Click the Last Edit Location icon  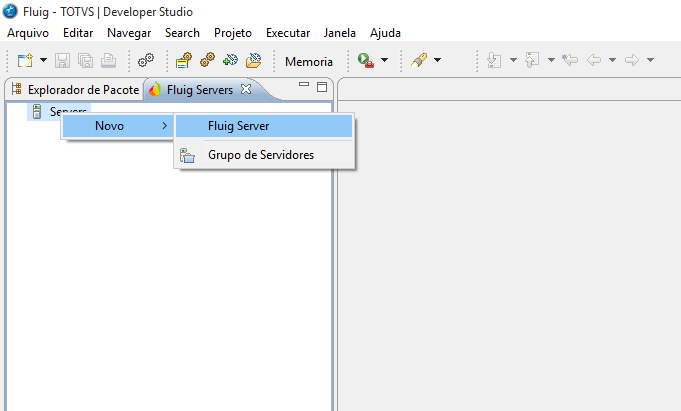click(x=570, y=60)
